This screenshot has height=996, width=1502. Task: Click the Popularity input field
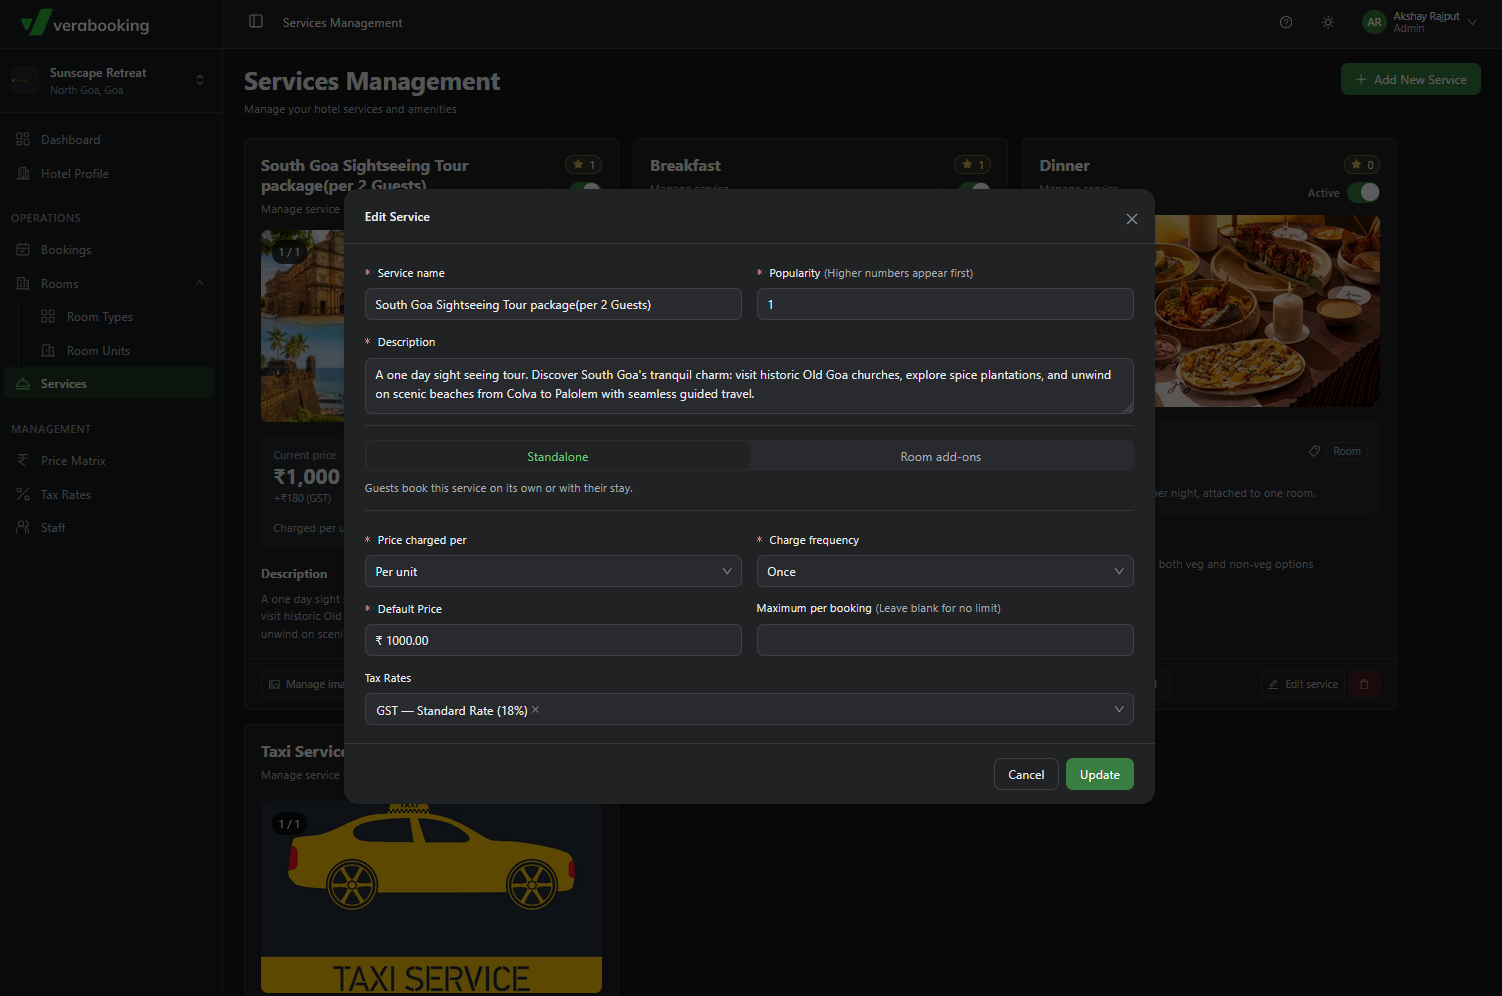(x=945, y=304)
